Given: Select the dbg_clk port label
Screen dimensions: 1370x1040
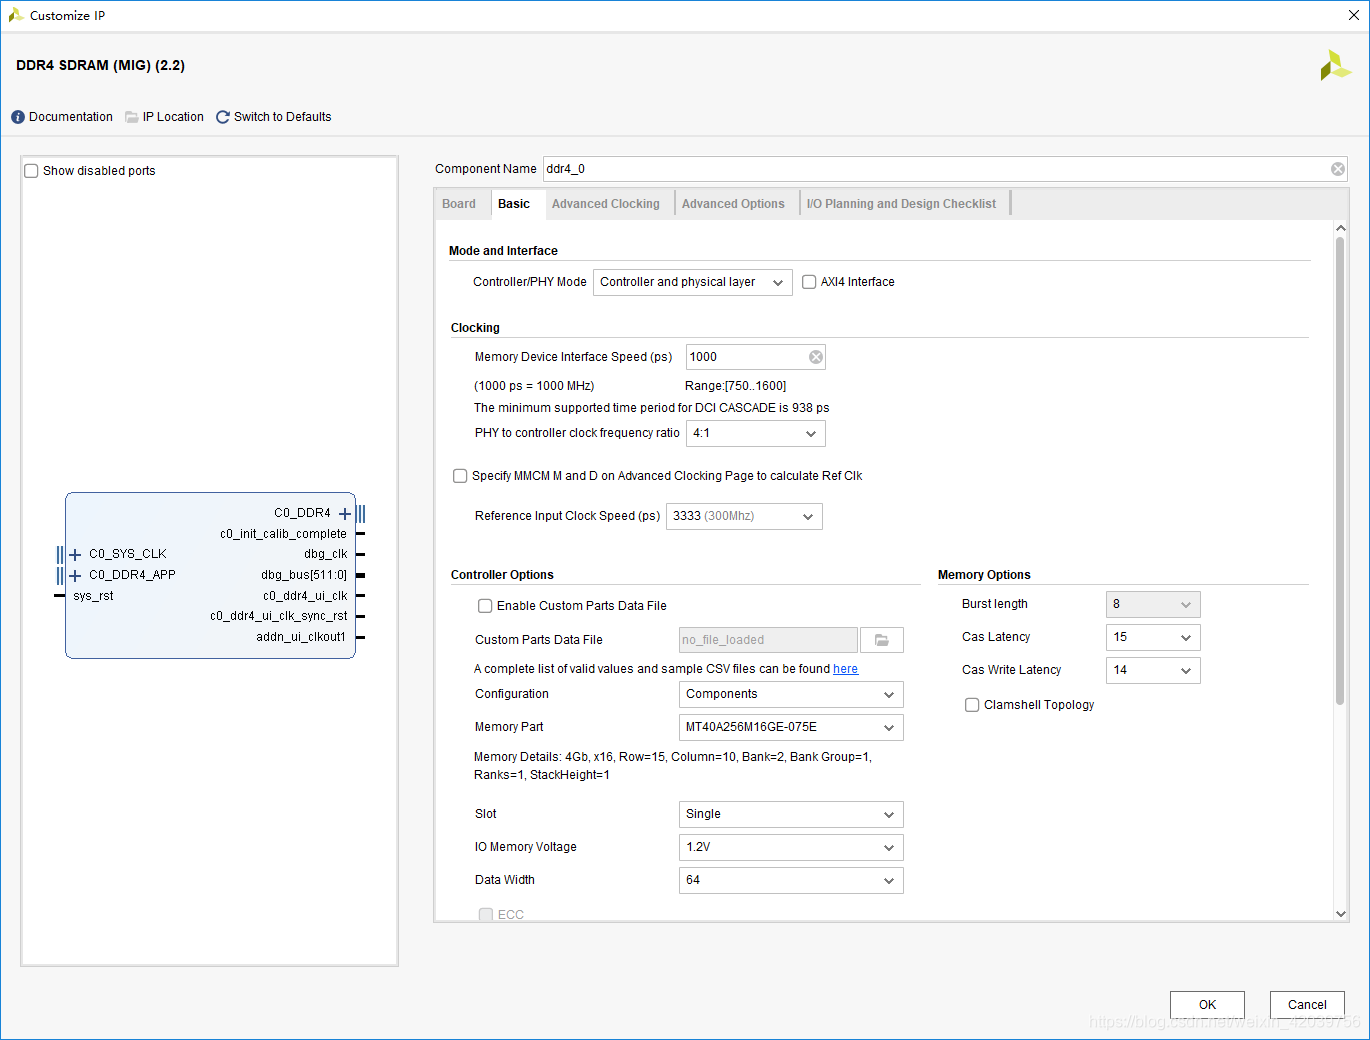Looking at the screenshot, I should 325,554.
